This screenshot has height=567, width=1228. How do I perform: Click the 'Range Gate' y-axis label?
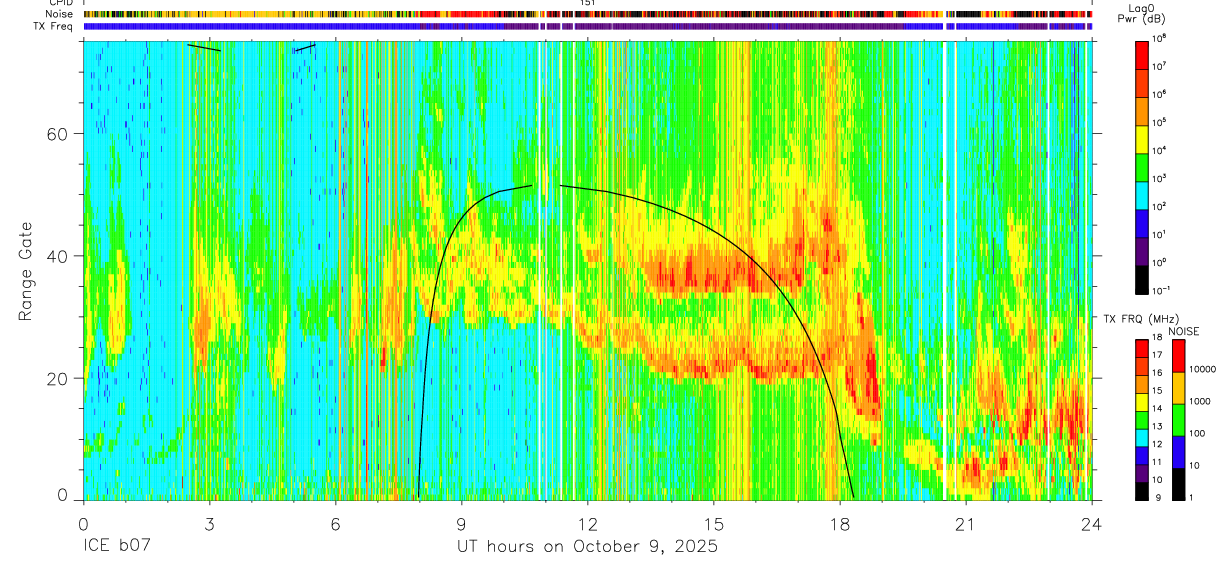[27, 271]
